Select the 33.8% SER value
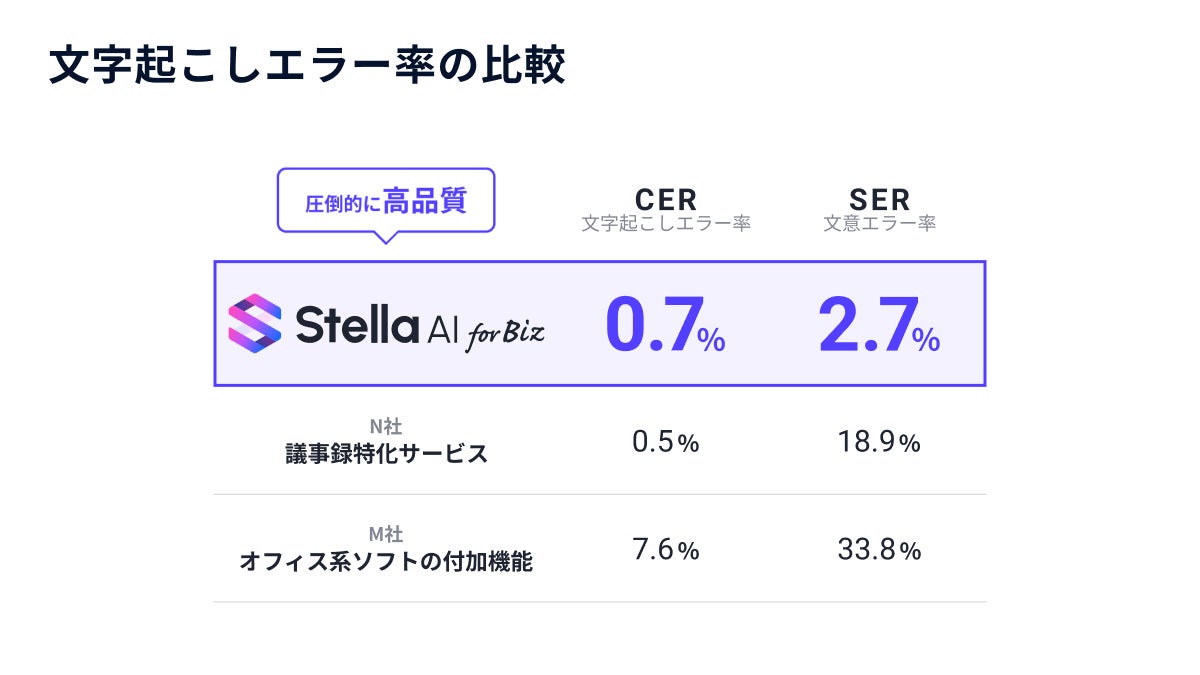Screen dimensions: 1200x675 click(880, 550)
